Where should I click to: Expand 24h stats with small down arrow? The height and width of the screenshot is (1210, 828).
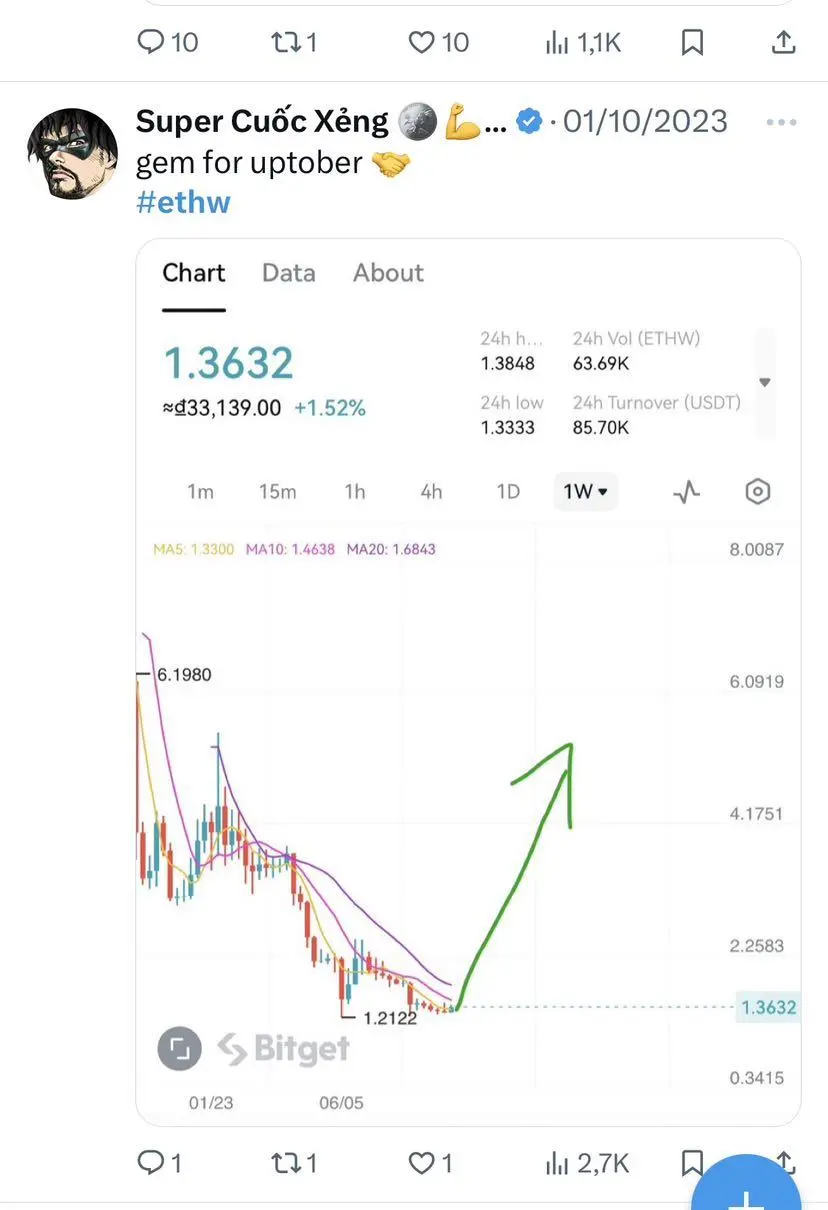point(765,382)
